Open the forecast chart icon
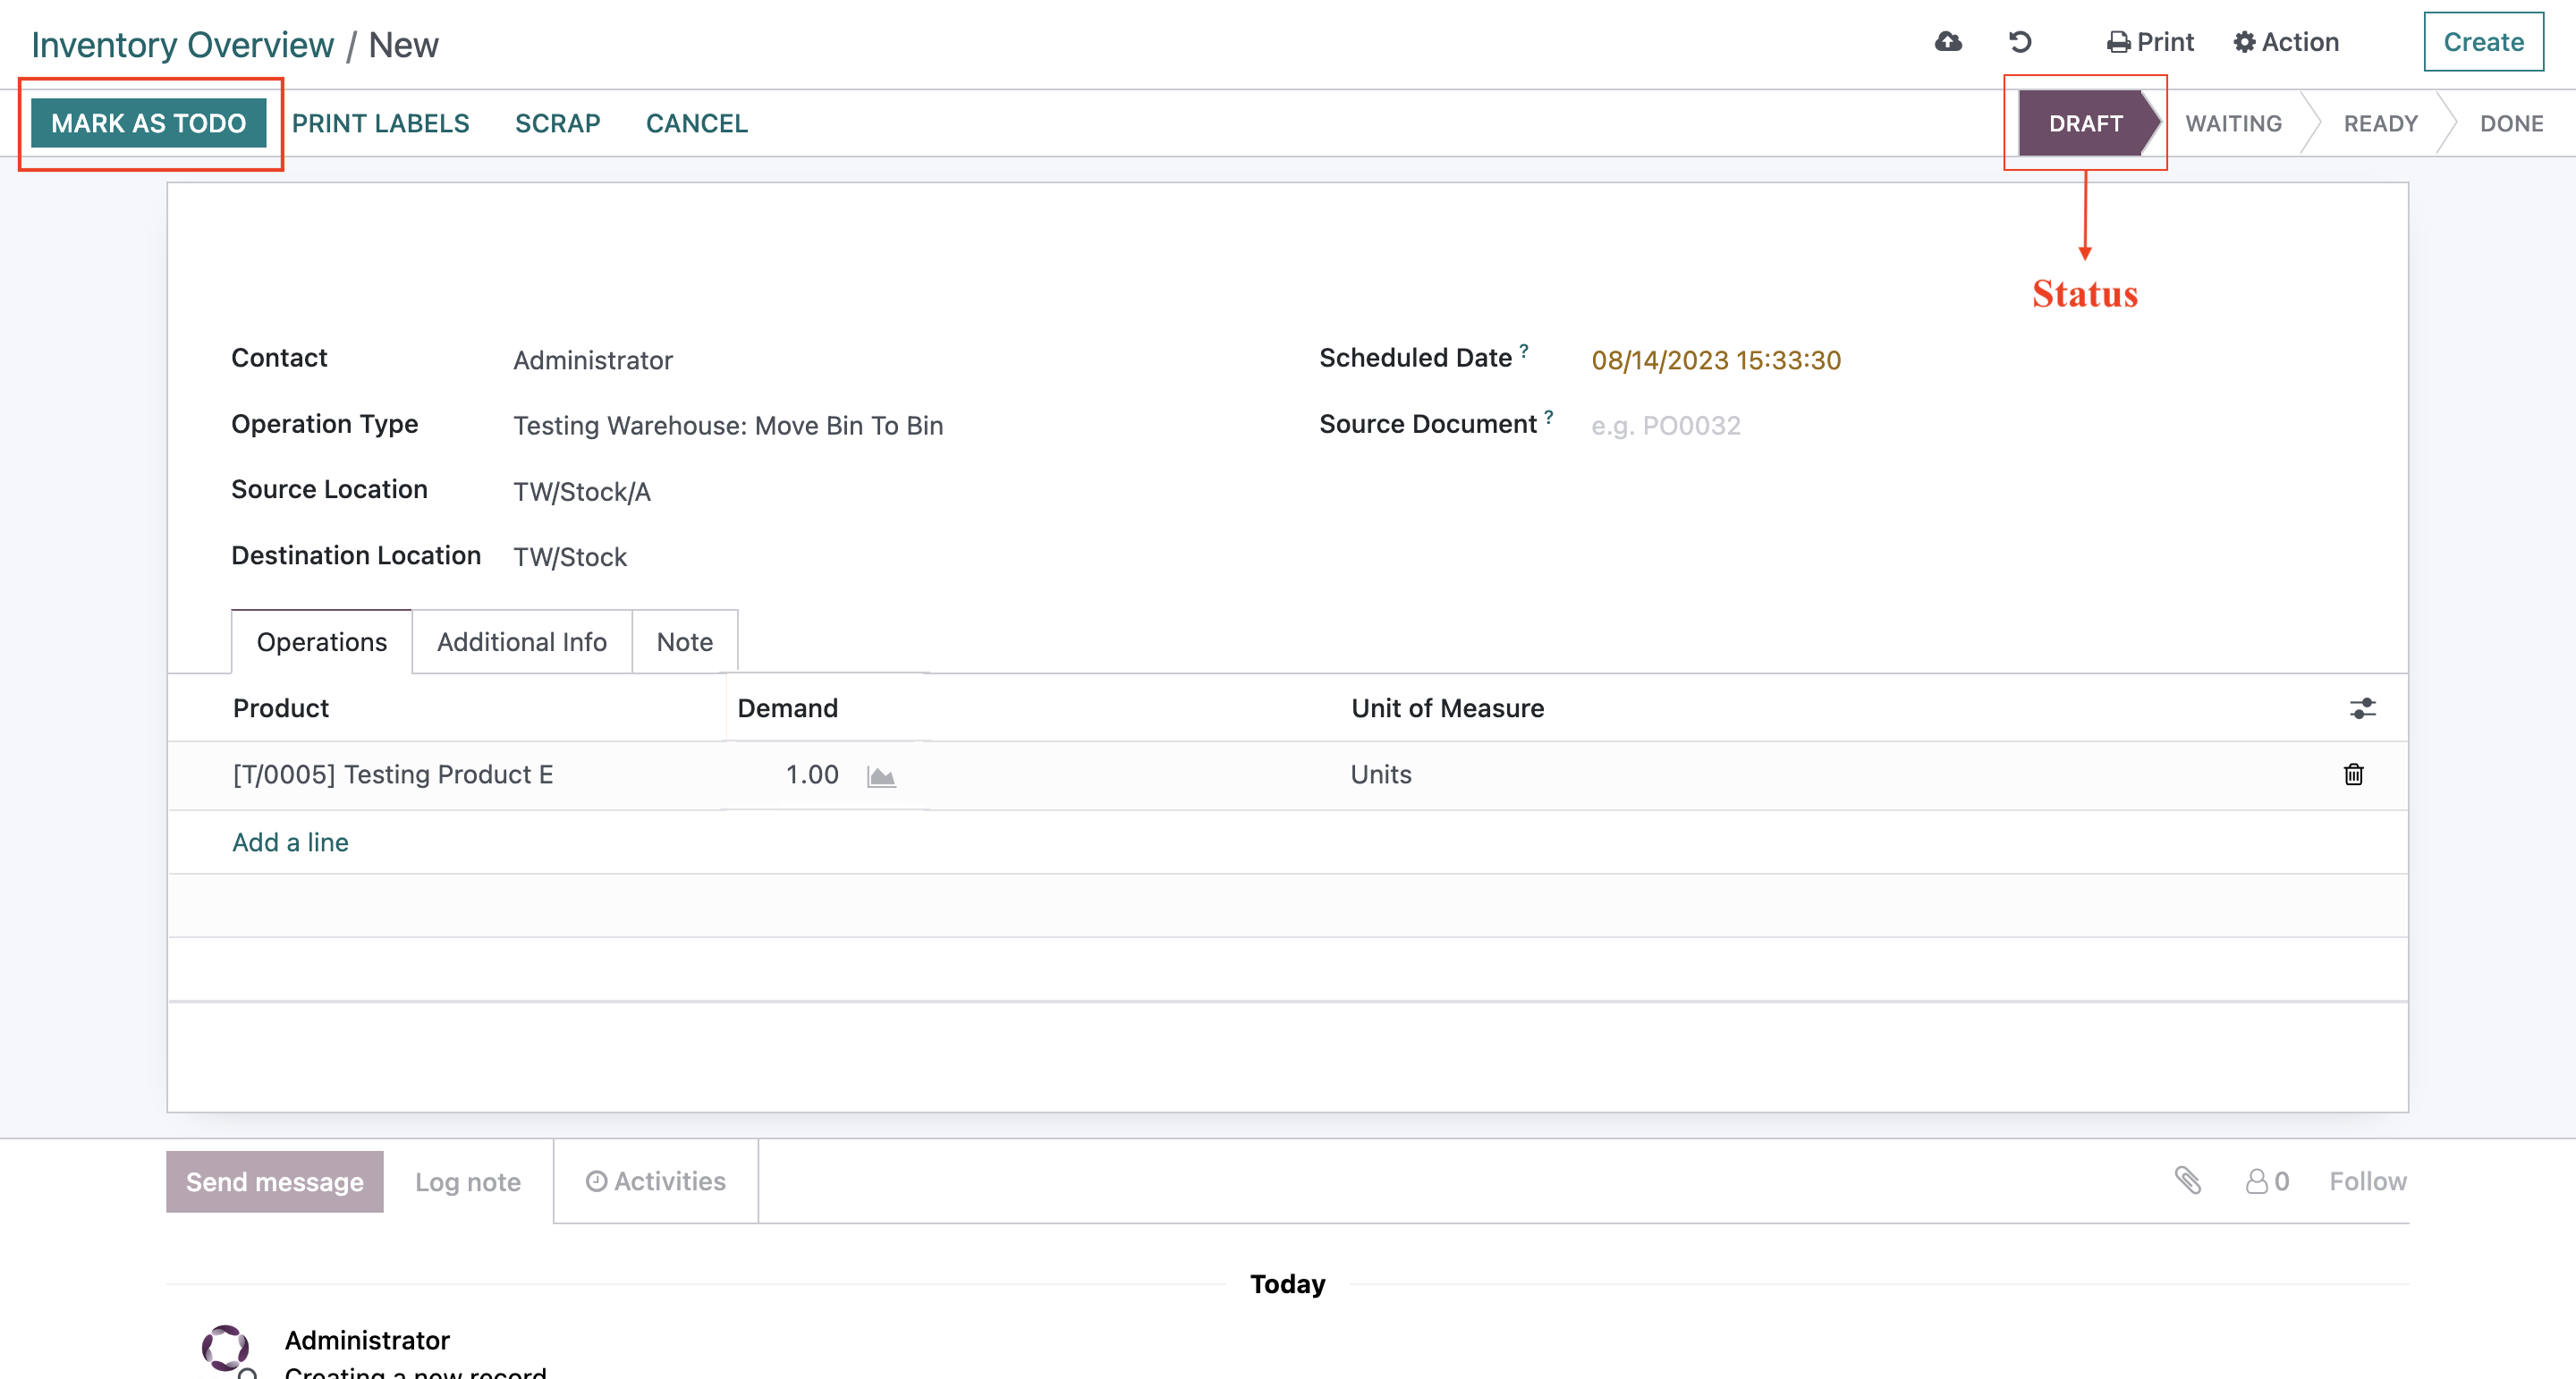This screenshot has height=1379, width=2576. coord(881,776)
